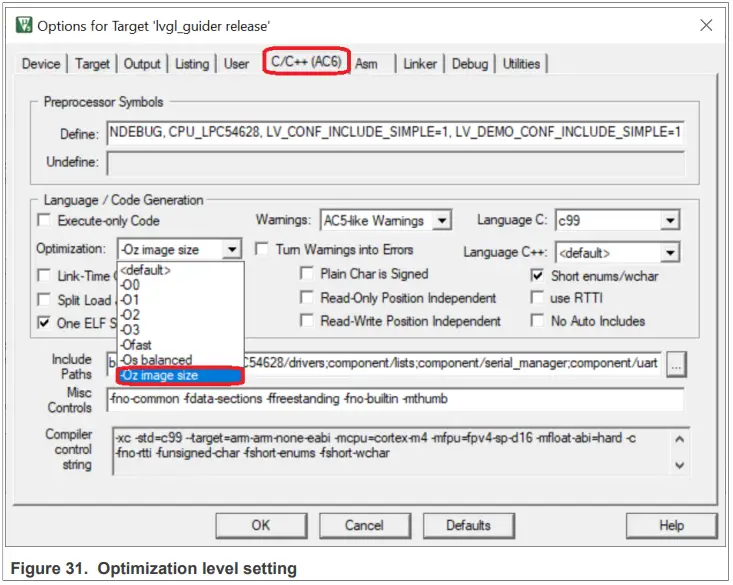
Task: Select -O2 from optimization list
Action: coord(180,315)
